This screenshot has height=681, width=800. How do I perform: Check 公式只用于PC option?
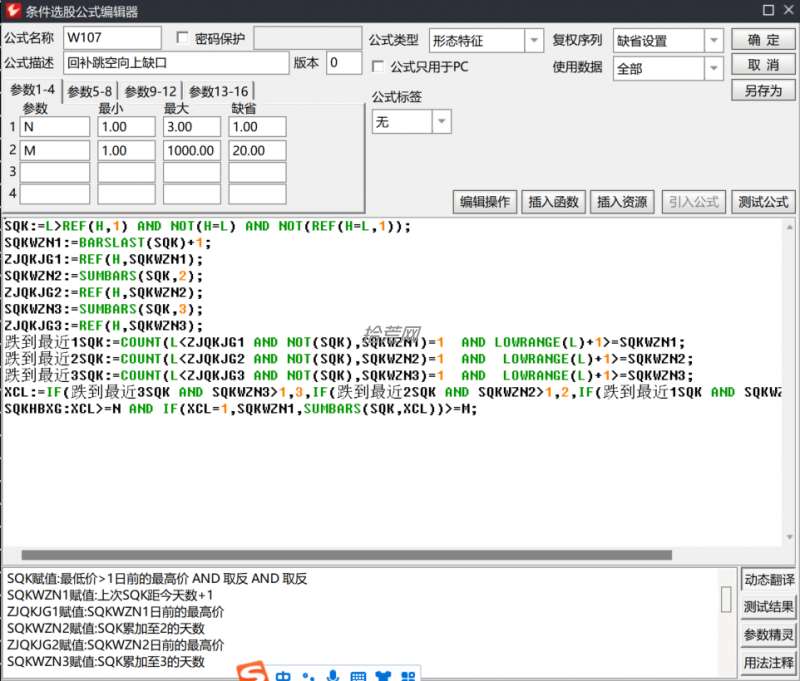pyautogui.click(x=378, y=66)
